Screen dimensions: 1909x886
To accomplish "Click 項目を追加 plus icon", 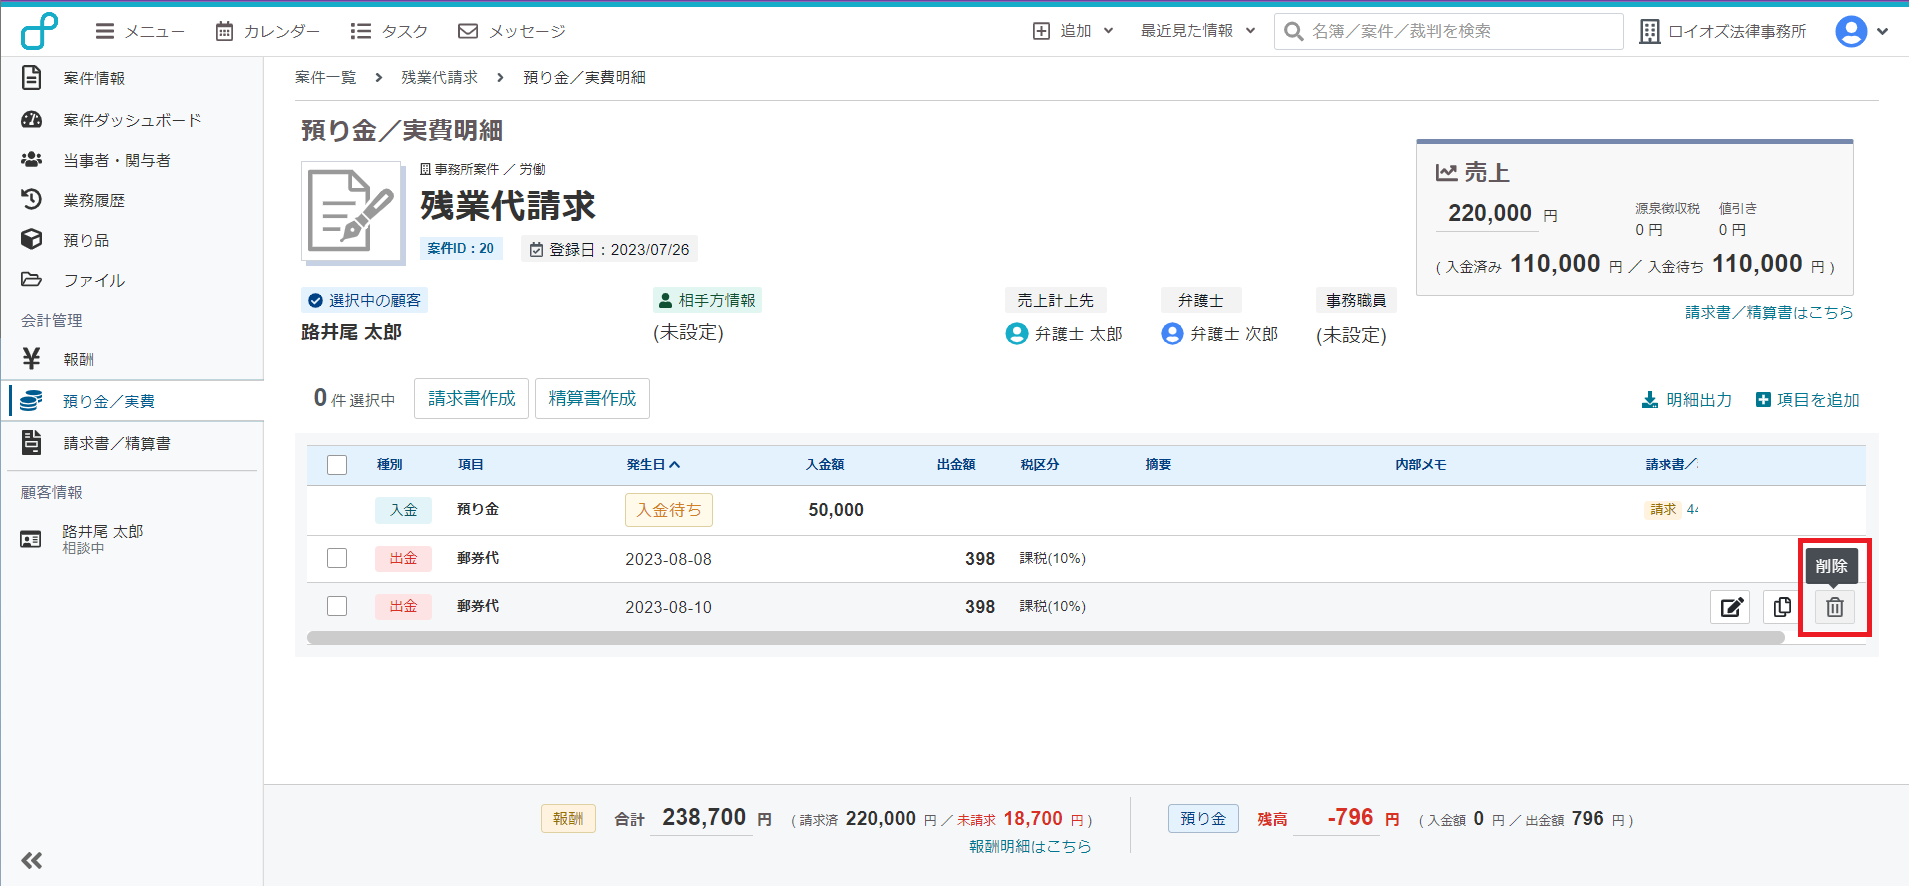I will [1763, 400].
